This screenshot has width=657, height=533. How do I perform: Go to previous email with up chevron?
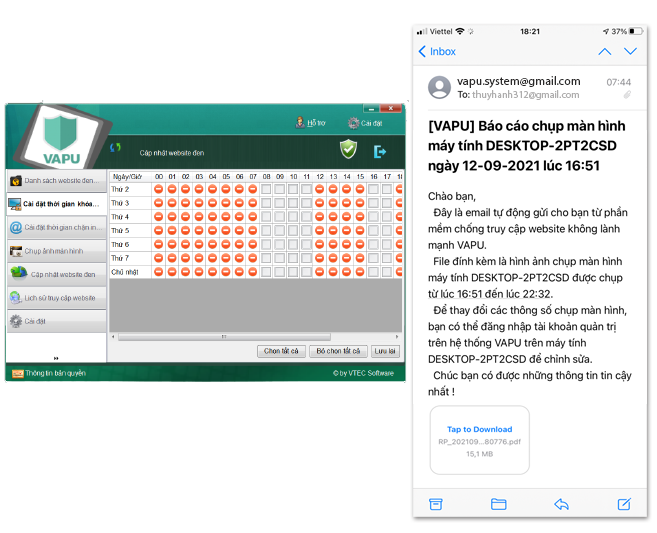click(x=604, y=51)
